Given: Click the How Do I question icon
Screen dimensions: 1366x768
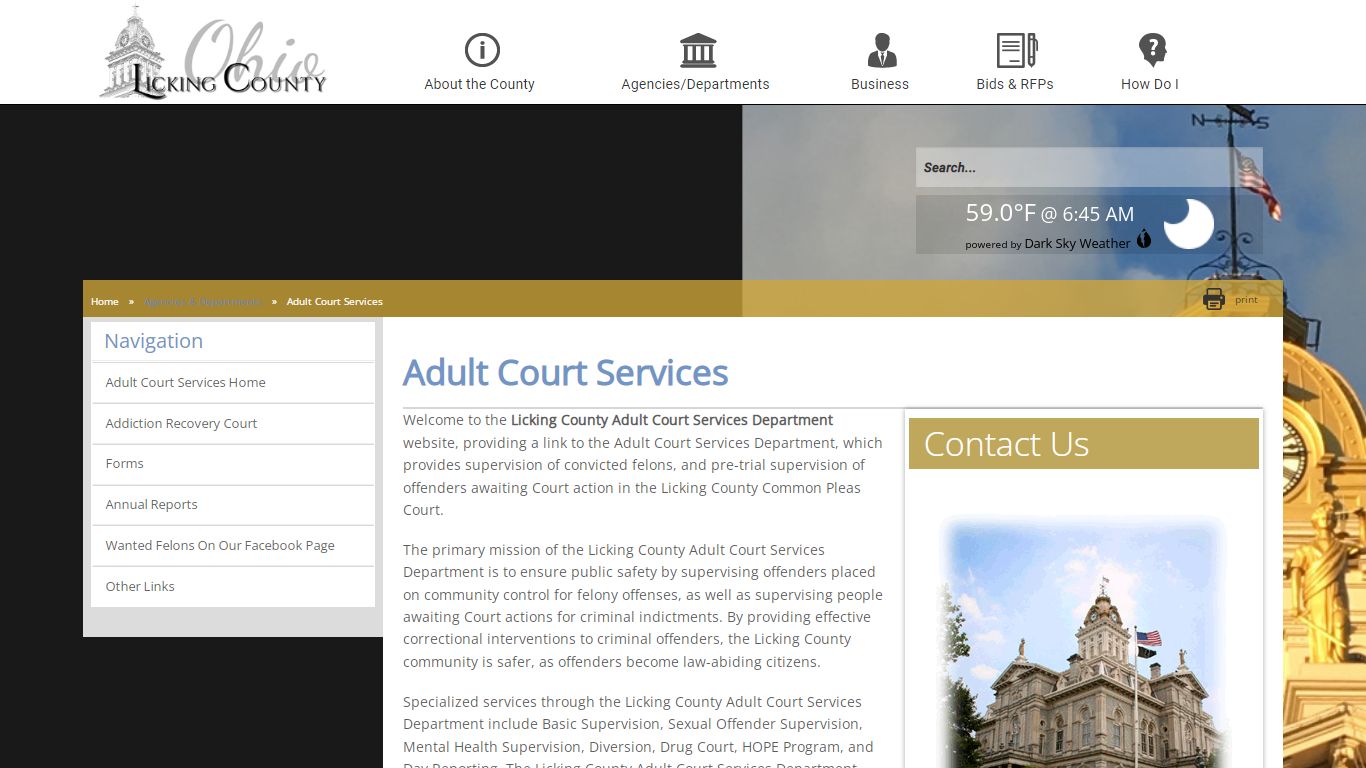Looking at the screenshot, I should [x=1152, y=50].
